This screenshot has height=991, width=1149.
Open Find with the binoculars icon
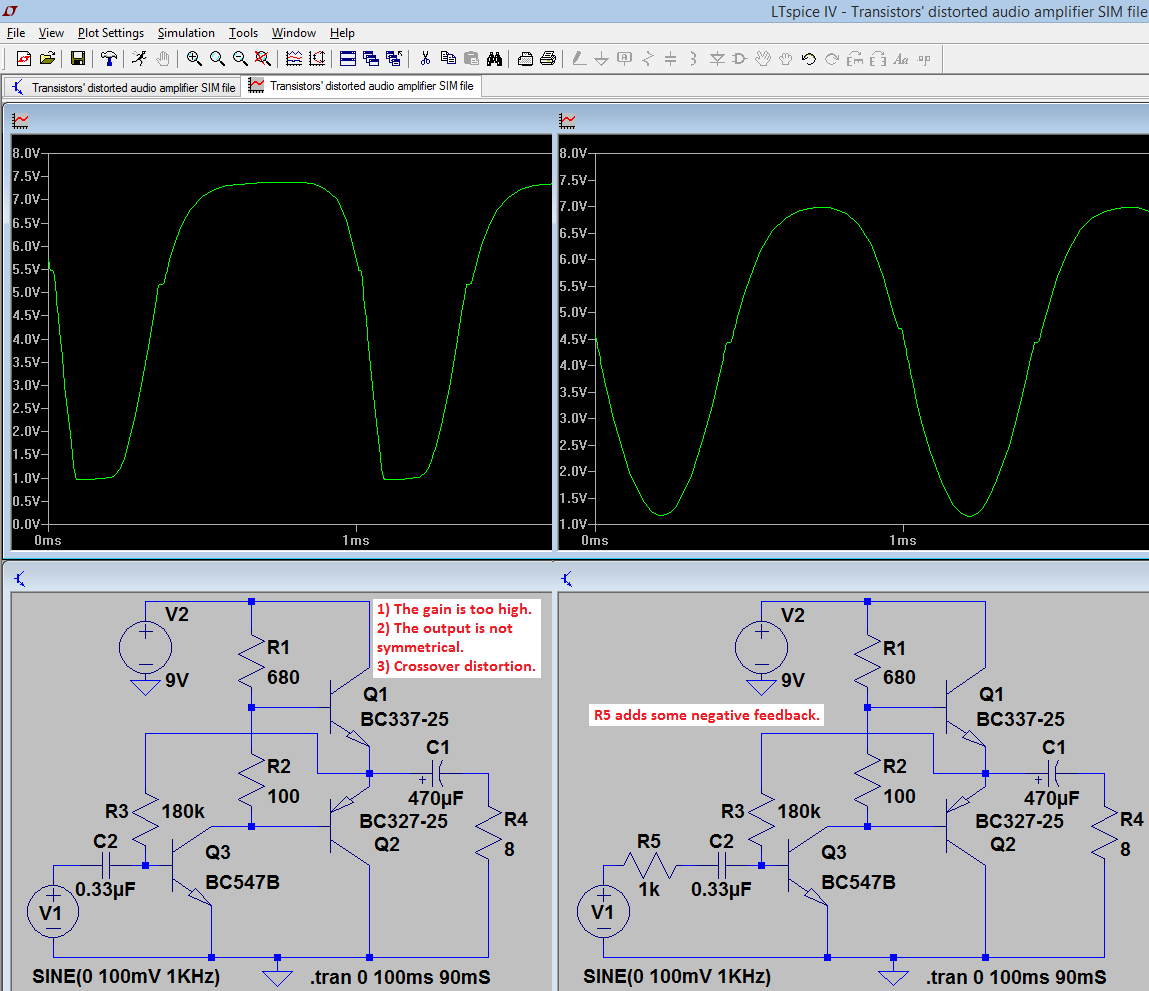[x=495, y=59]
